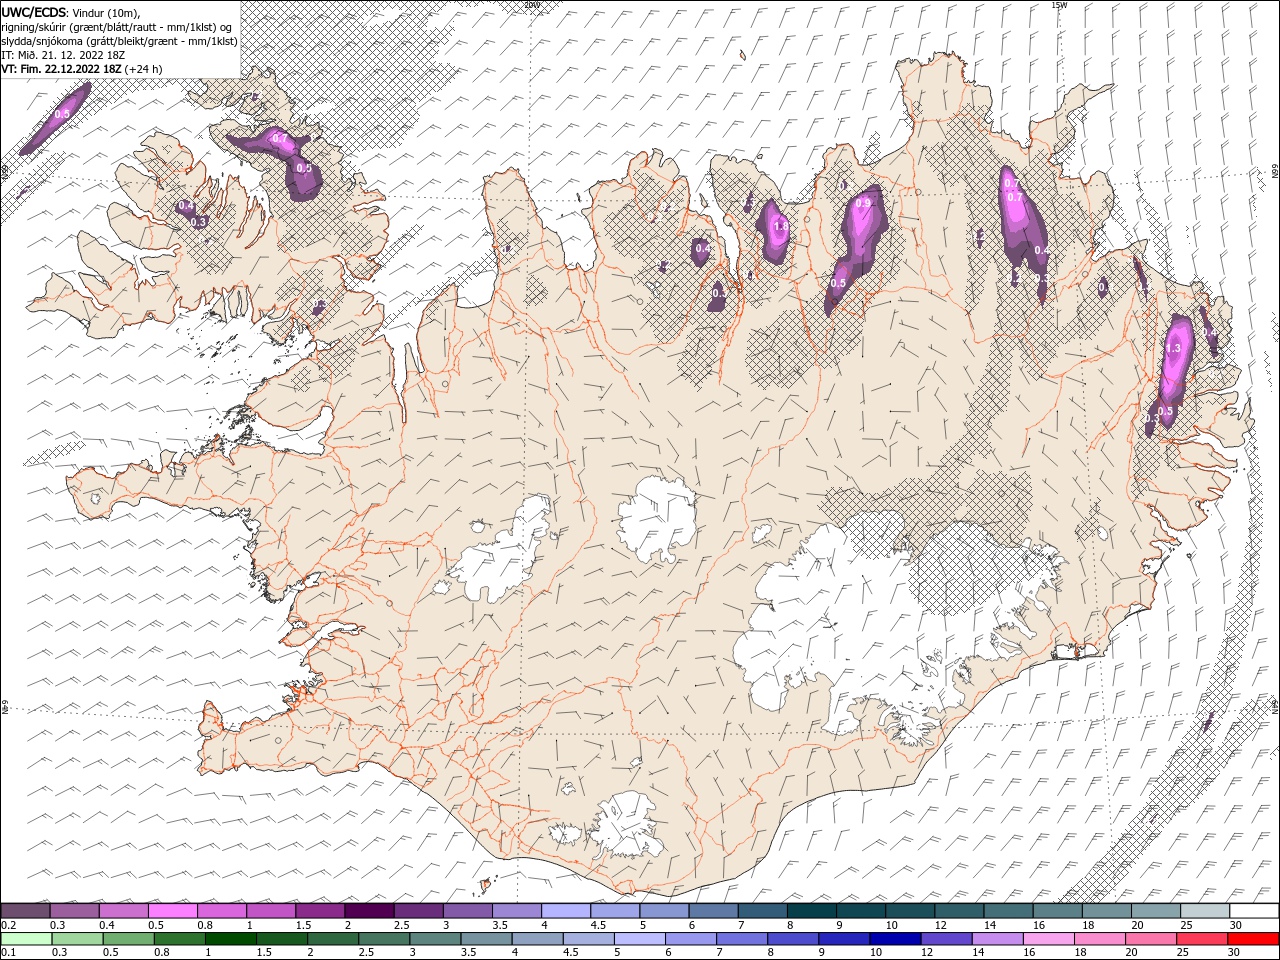Click the 0.5 label over sea in far northwest
Viewport: 1280px width, 960px height.
[x=62, y=115]
